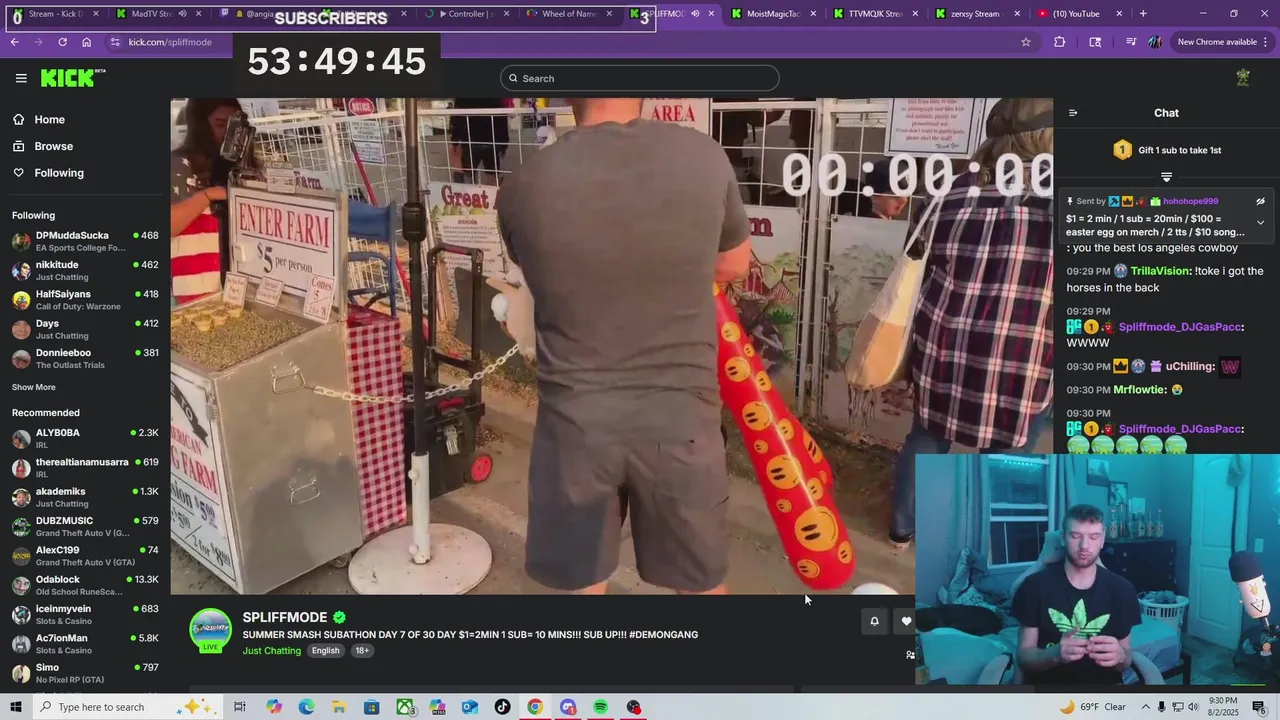Open Donnieeboo channel in Following
1280x720 pixels.
click(85, 358)
